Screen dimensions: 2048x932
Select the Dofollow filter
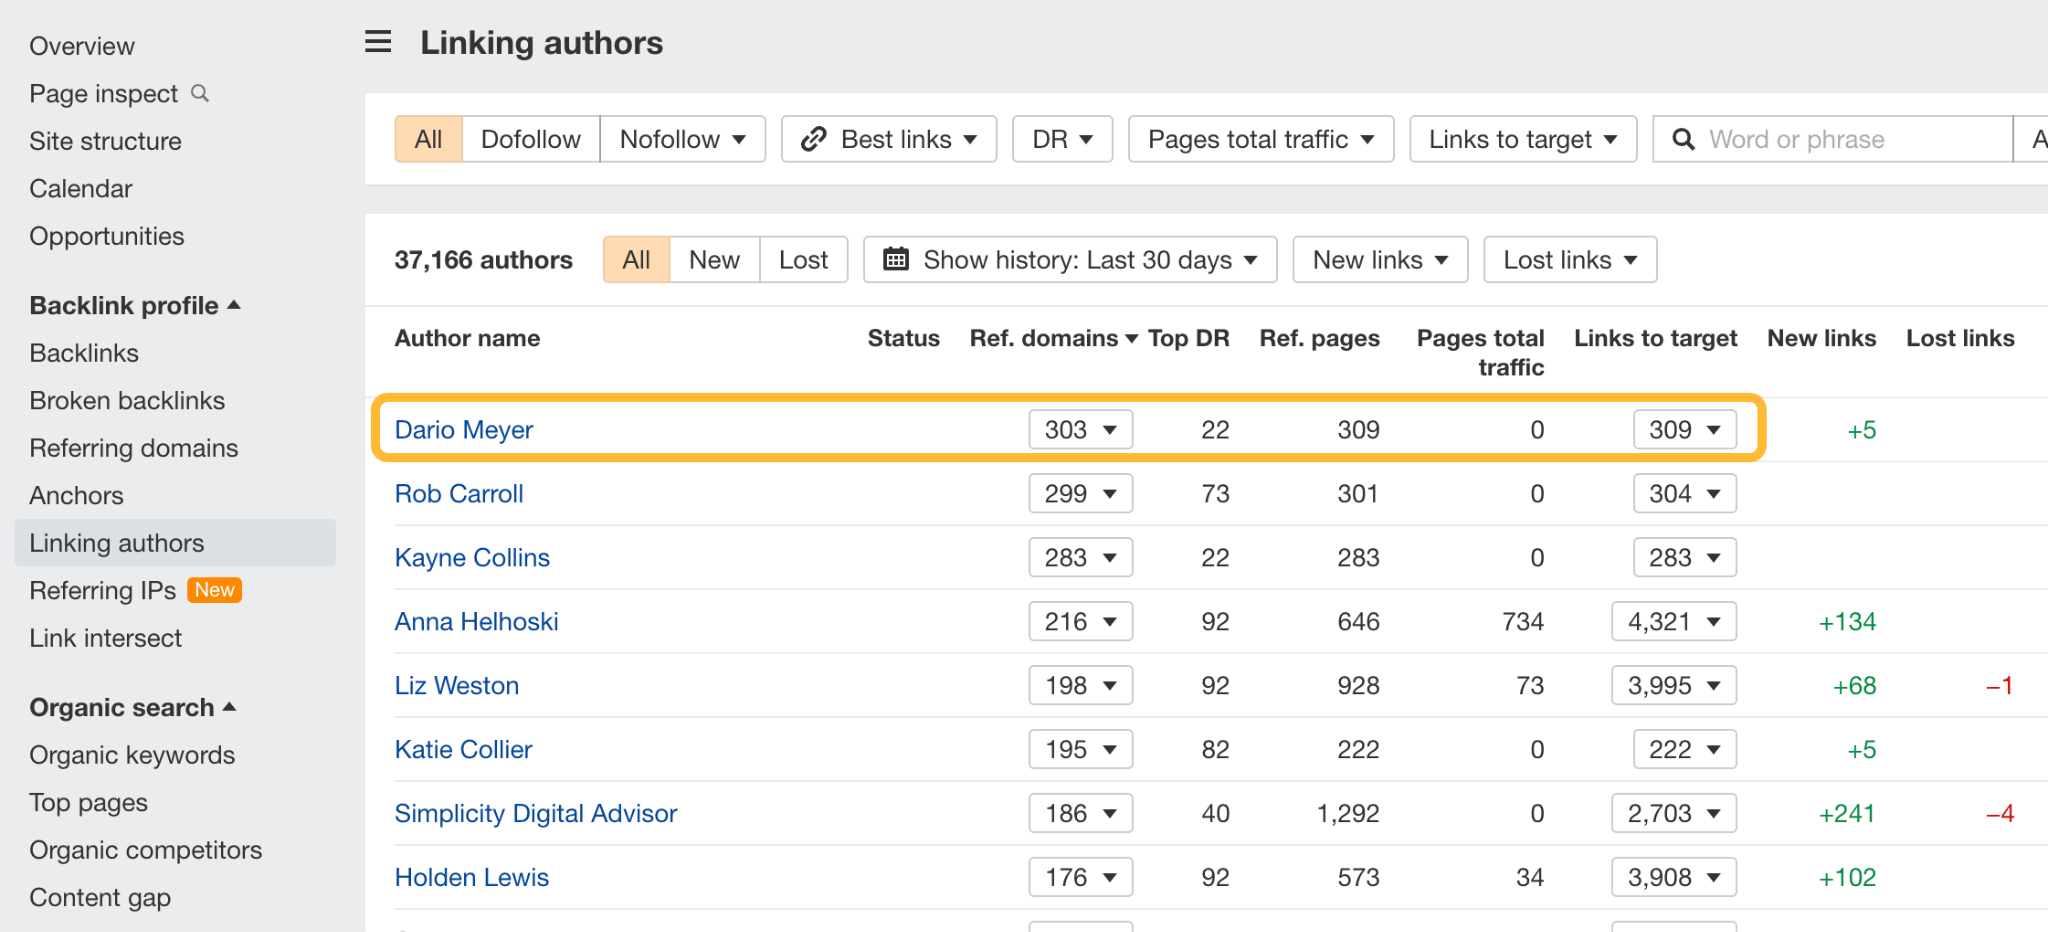click(530, 139)
